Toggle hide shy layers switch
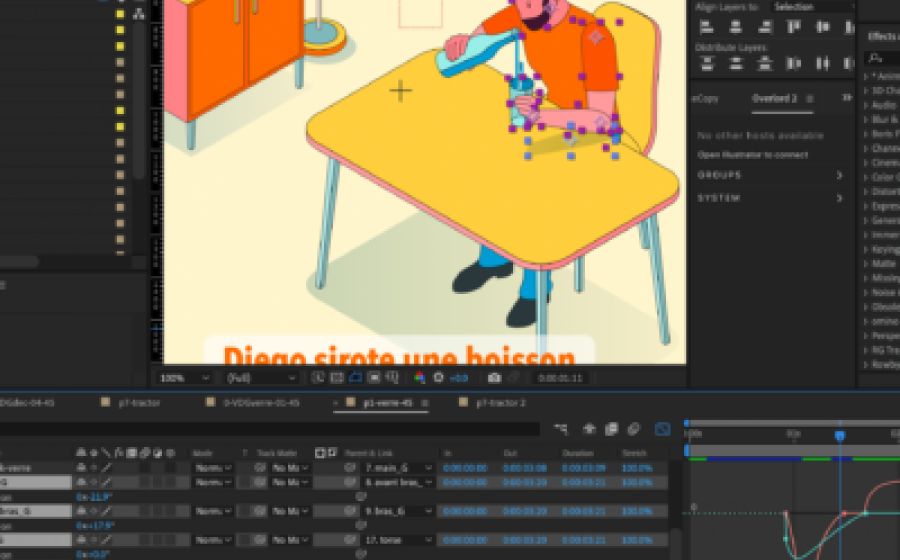This screenshot has width=900, height=560. (589, 429)
